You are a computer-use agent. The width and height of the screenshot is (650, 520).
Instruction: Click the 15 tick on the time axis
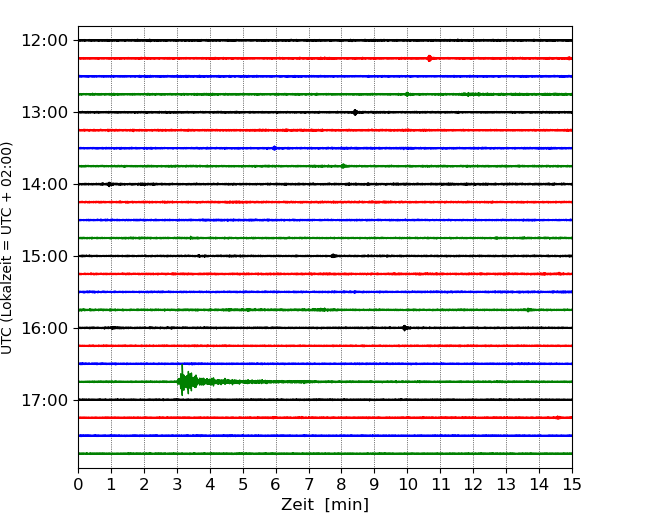point(572,485)
